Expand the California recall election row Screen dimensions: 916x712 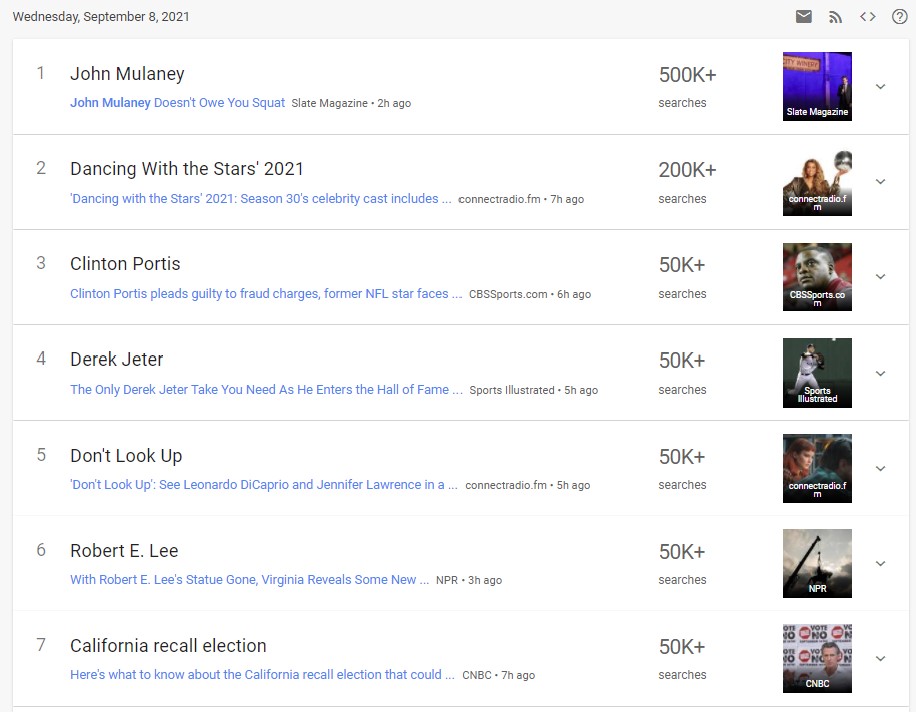[x=880, y=658]
